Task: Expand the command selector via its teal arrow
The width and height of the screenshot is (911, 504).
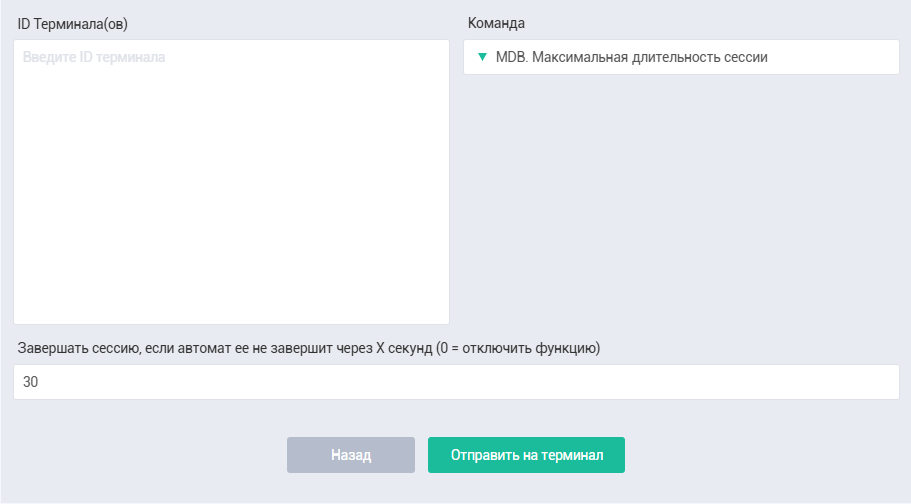Action: click(482, 57)
